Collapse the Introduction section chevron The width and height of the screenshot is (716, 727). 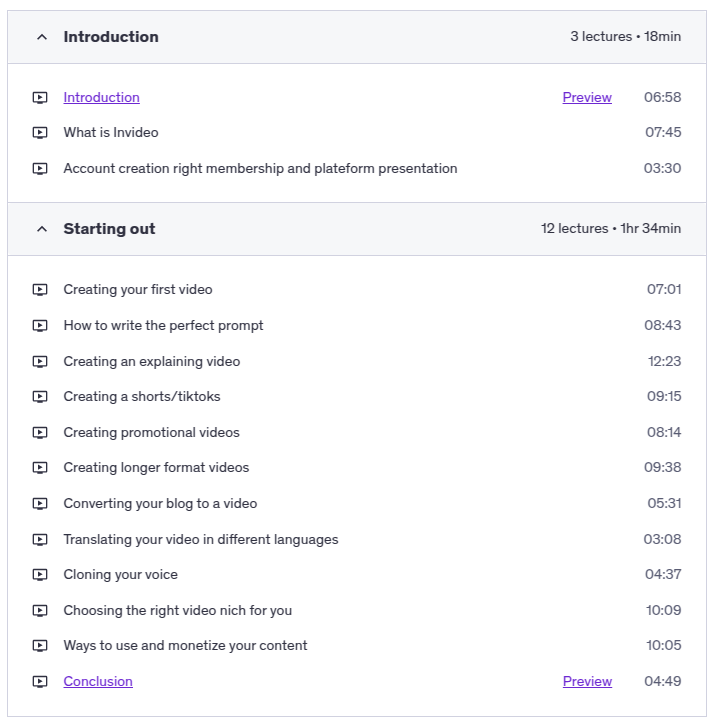tap(41, 37)
